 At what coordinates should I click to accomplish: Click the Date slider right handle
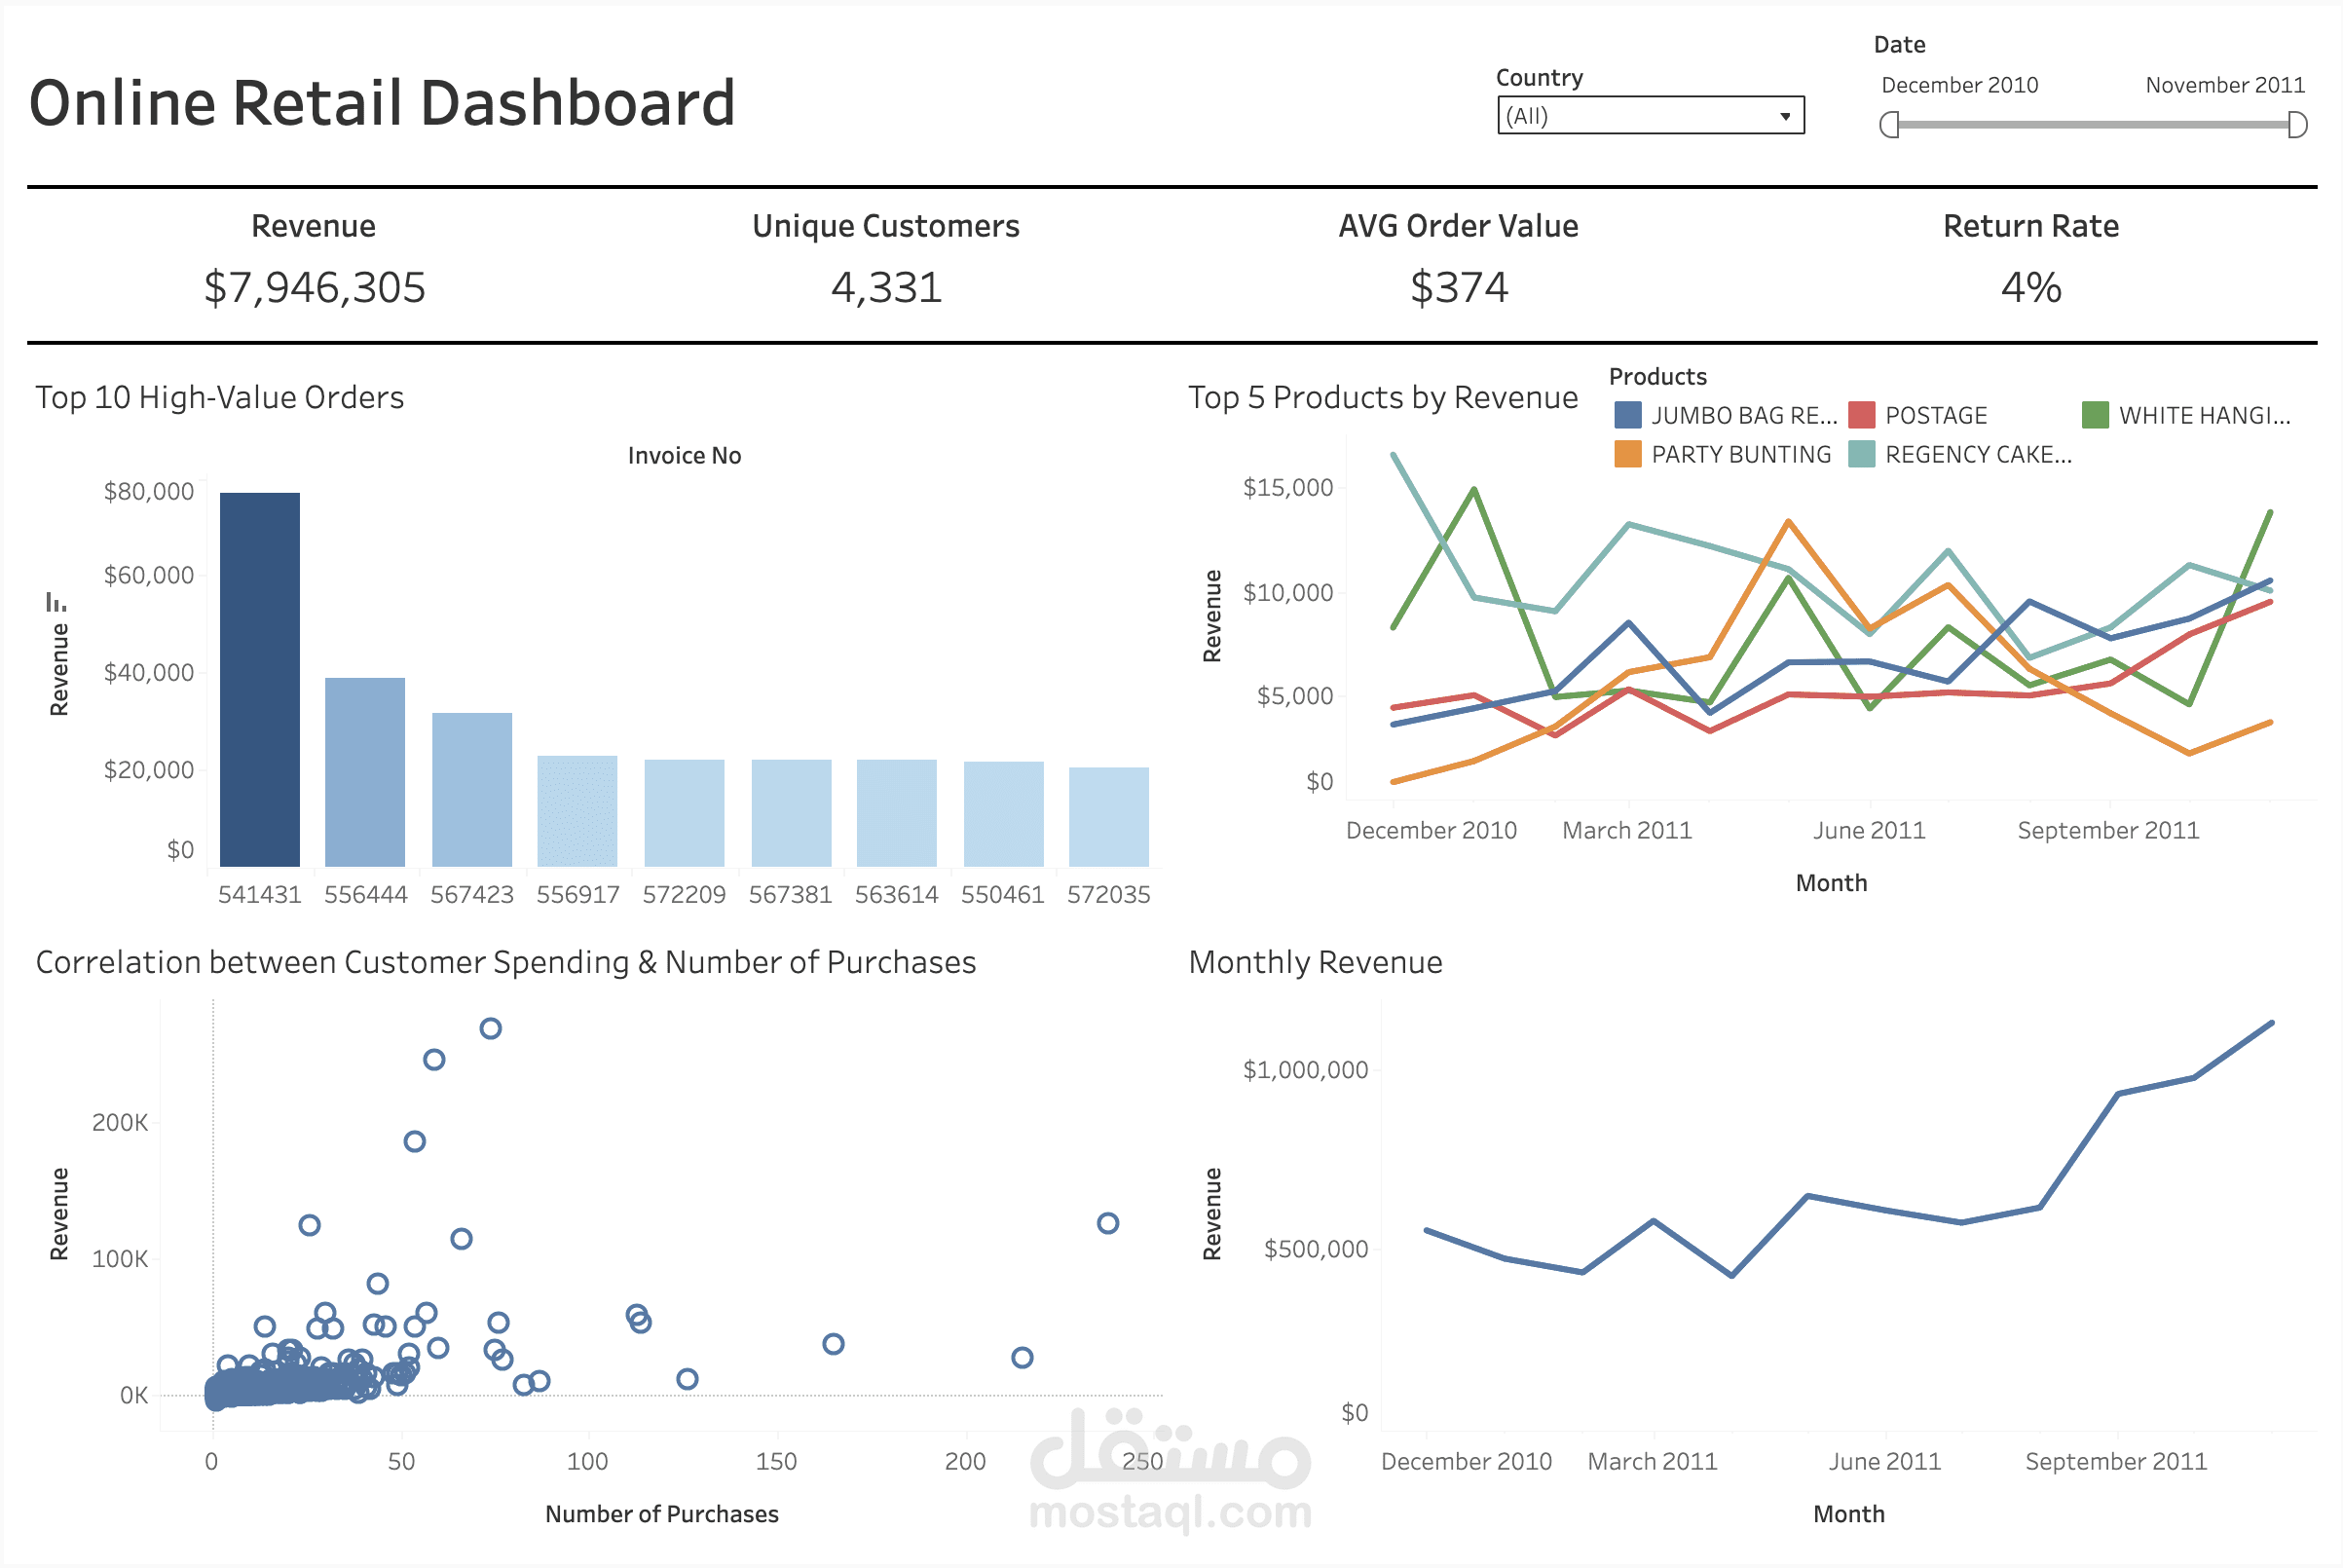pyautogui.click(x=2298, y=125)
